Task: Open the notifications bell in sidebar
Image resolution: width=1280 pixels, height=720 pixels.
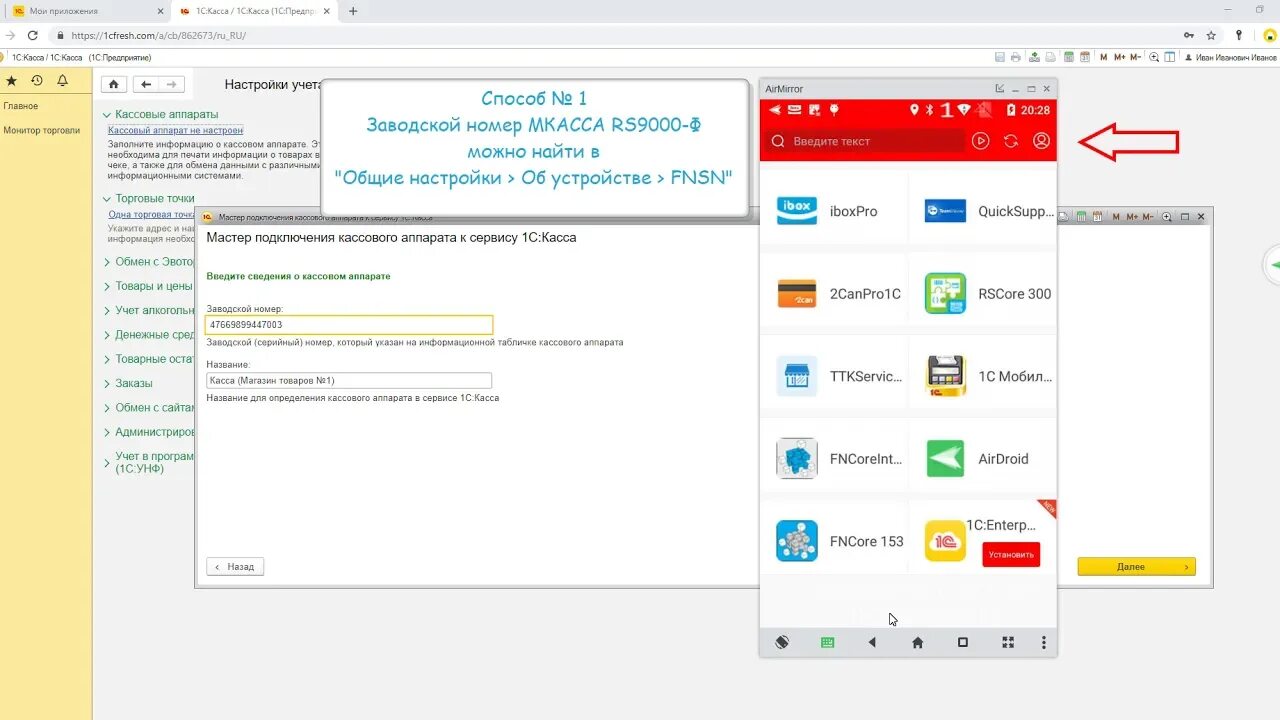Action: coord(62,81)
